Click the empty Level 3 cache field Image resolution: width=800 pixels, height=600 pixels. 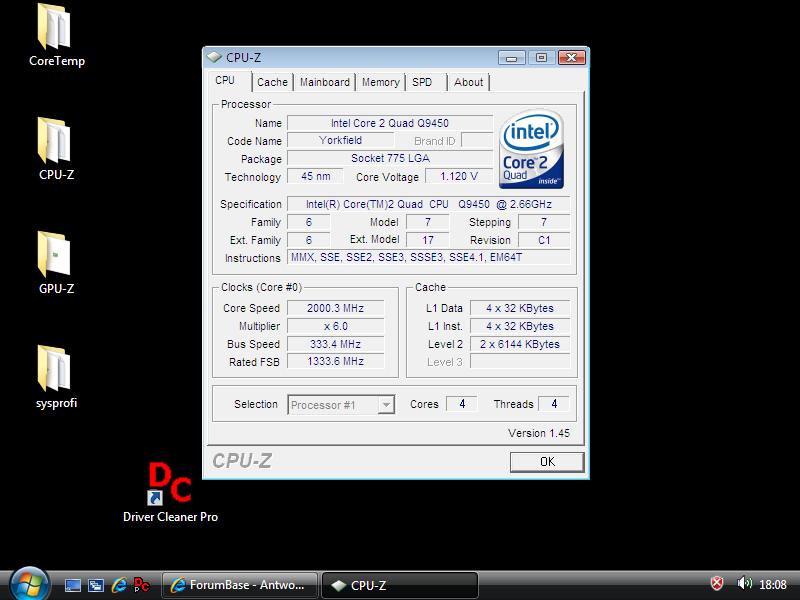click(x=520, y=361)
